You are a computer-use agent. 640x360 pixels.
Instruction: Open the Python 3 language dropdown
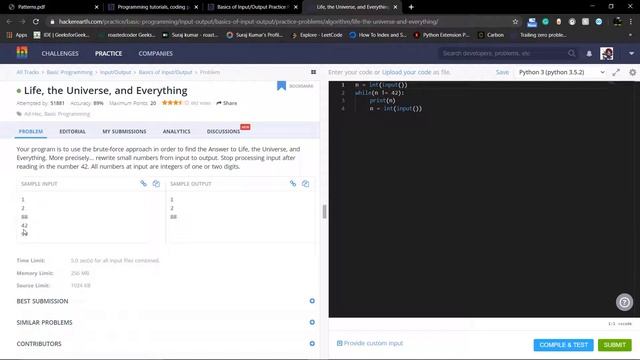[562, 72]
